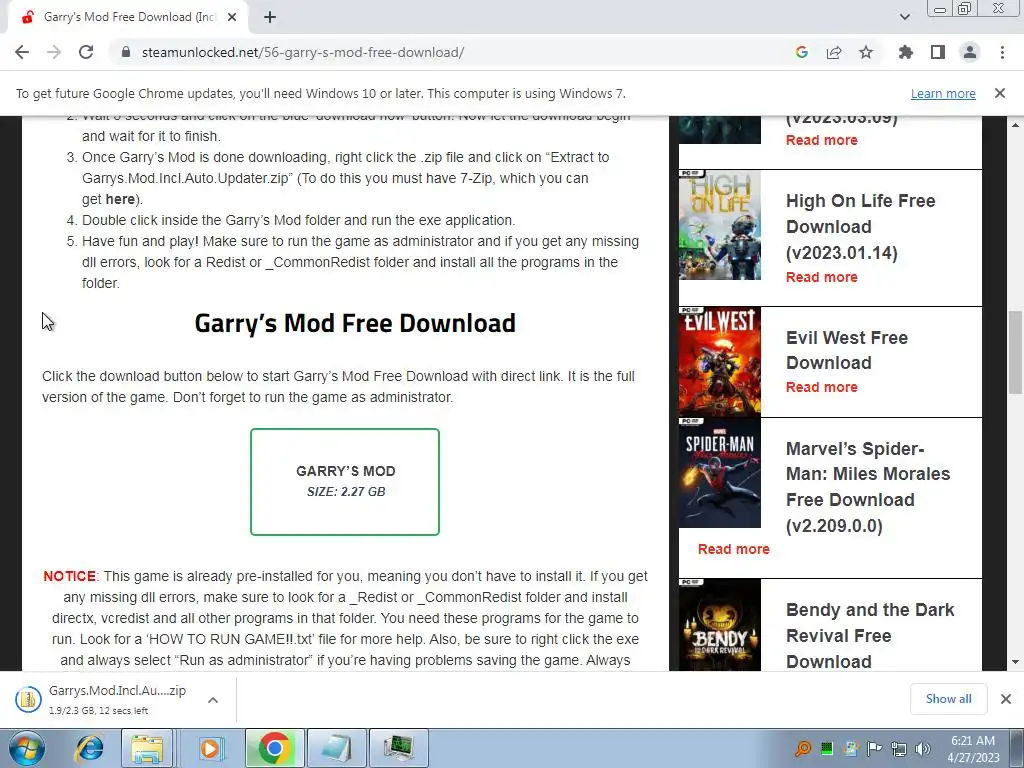1024x768 pixels.
Task: Open Bendy and the Dark Revival title
Action: 870,635
